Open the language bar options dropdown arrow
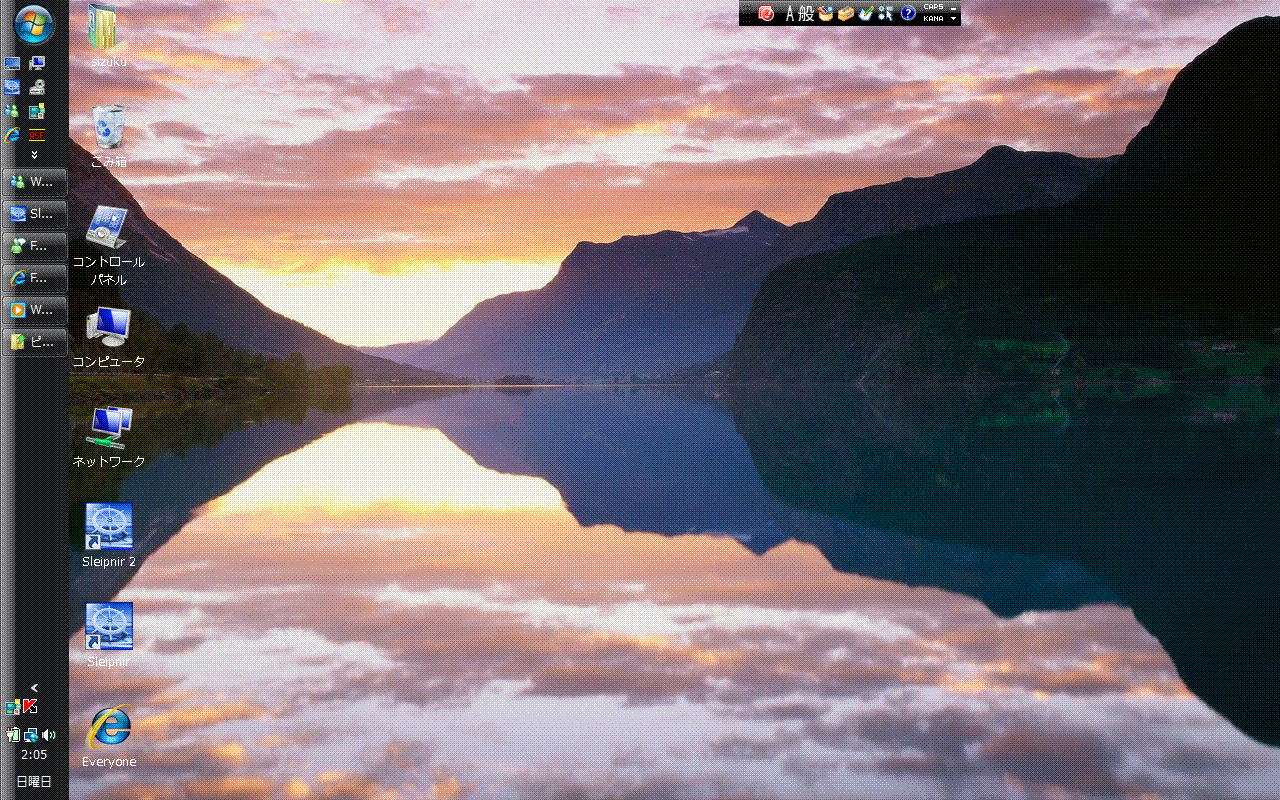The image size is (1280, 800). point(954,19)
